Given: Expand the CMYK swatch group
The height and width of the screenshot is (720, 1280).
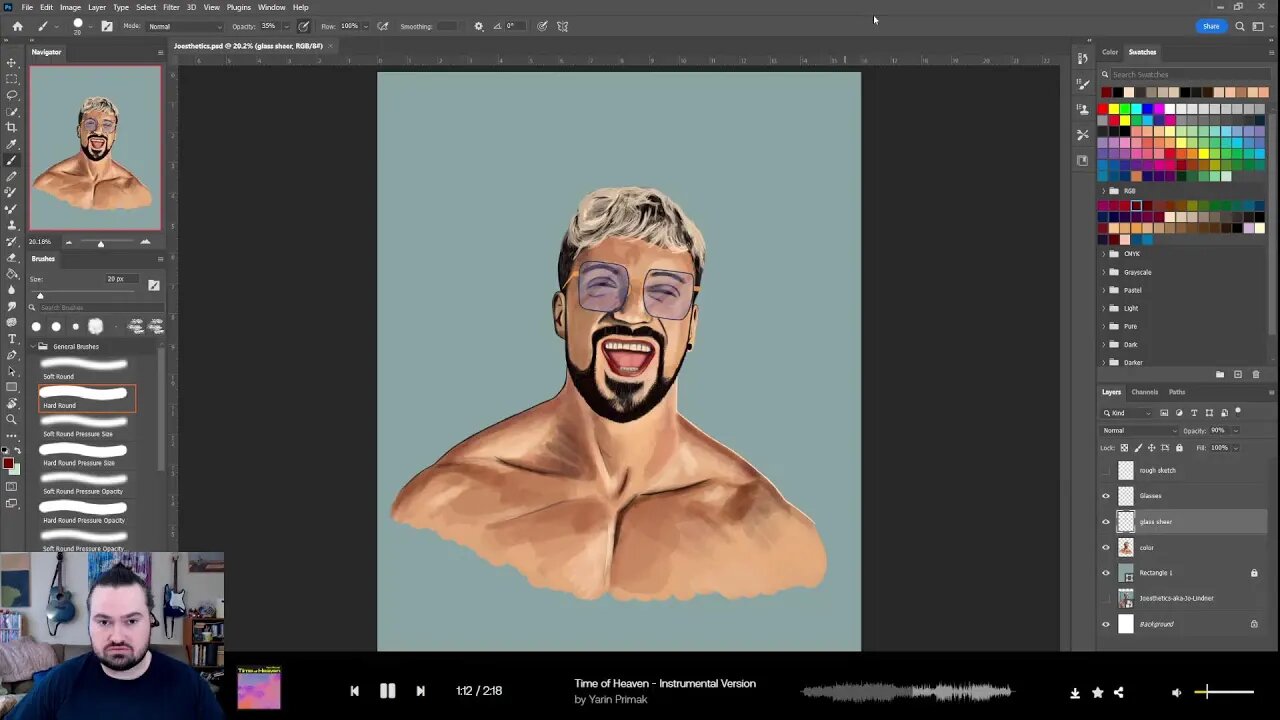Looking at the screenshot, I should [1104, 254].
